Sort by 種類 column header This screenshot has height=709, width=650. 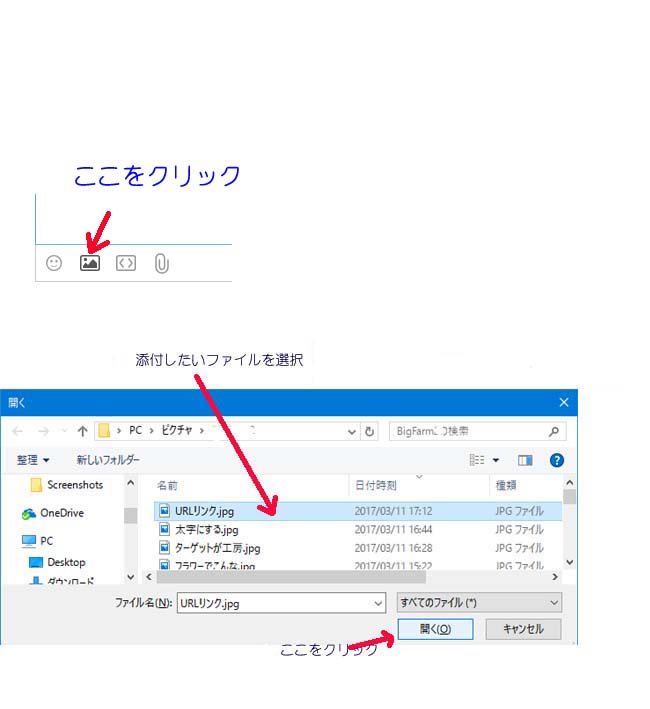[x=506, y=486]
